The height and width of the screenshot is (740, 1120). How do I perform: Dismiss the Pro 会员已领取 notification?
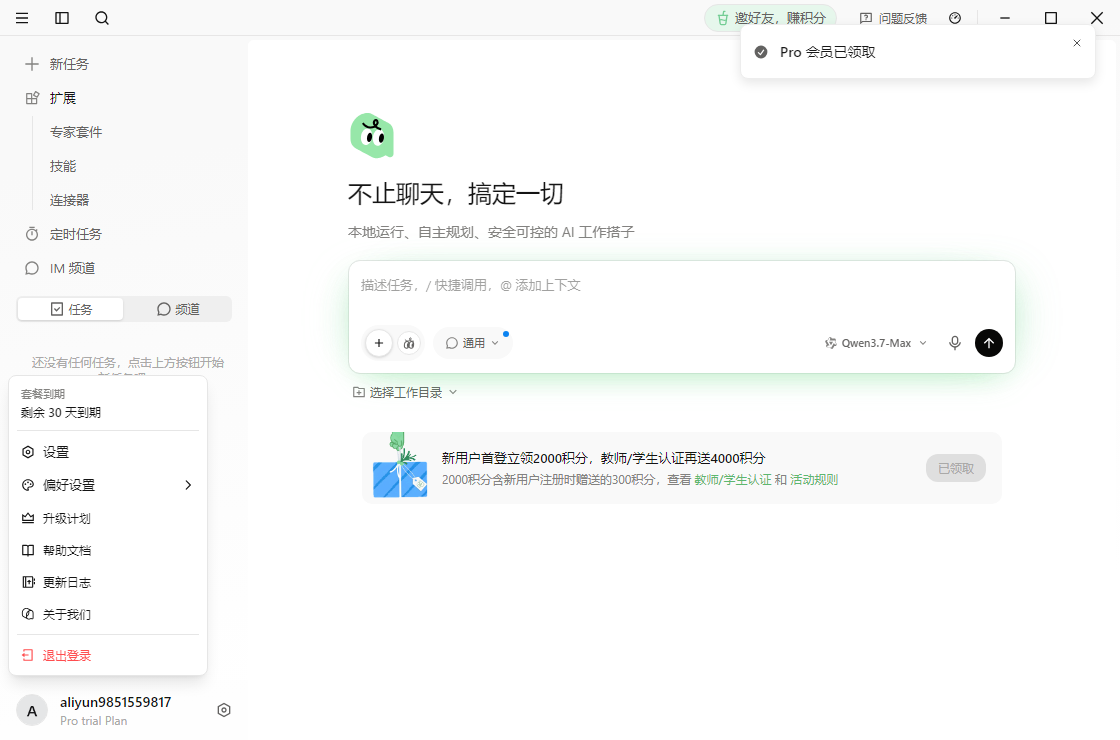point(1076,43)
